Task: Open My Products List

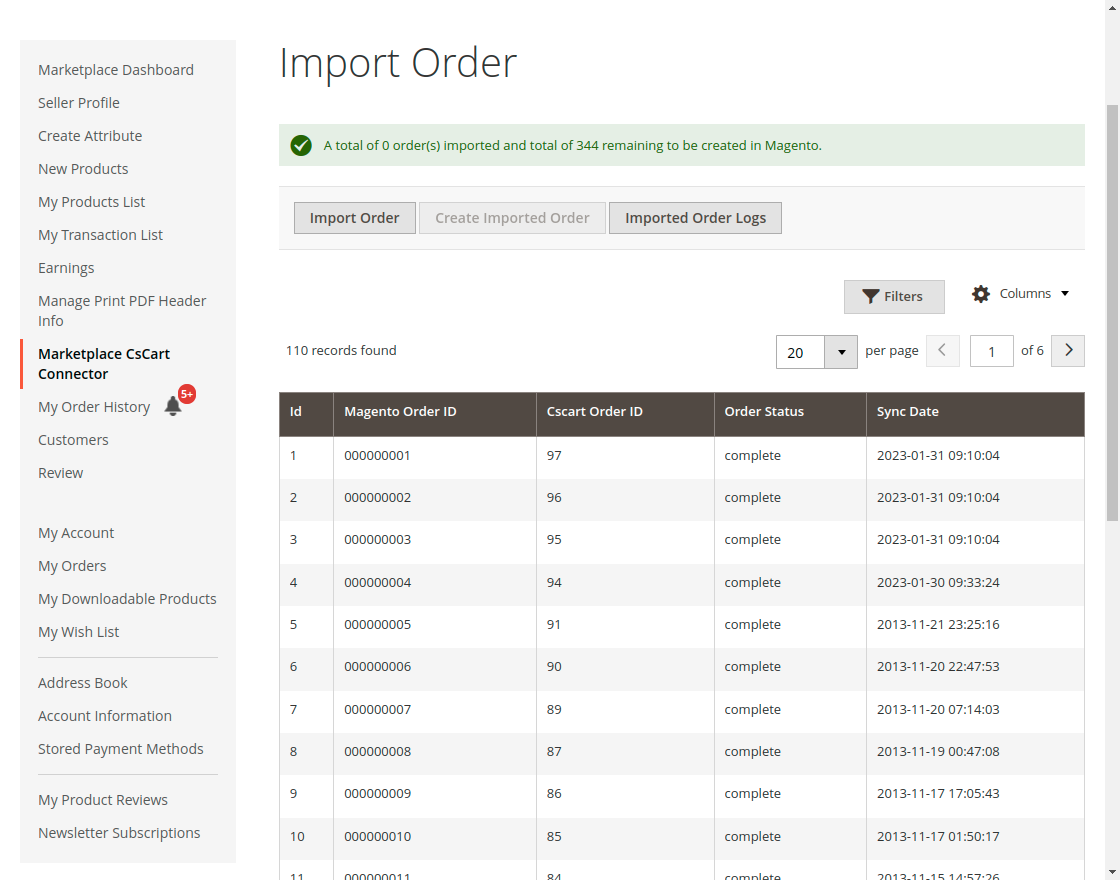Action: (91, 202)
